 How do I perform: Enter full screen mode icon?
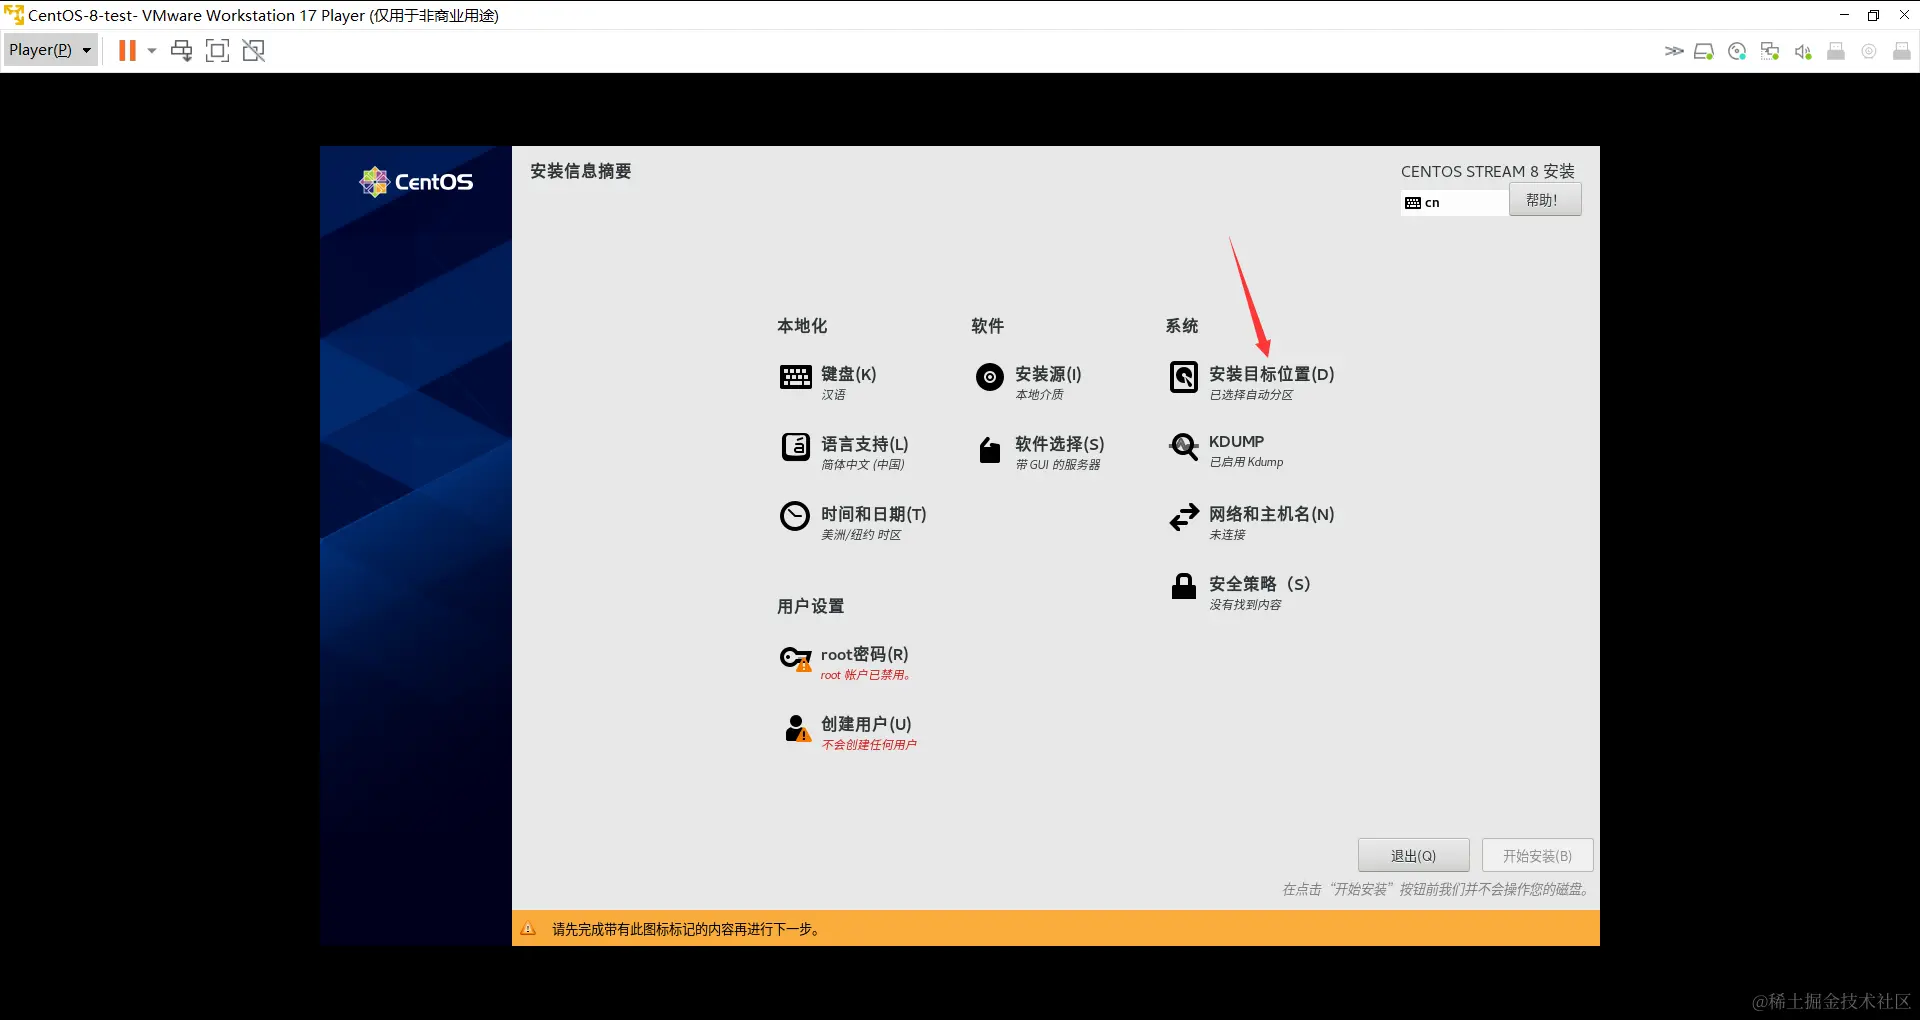click(x=217, y=50)
